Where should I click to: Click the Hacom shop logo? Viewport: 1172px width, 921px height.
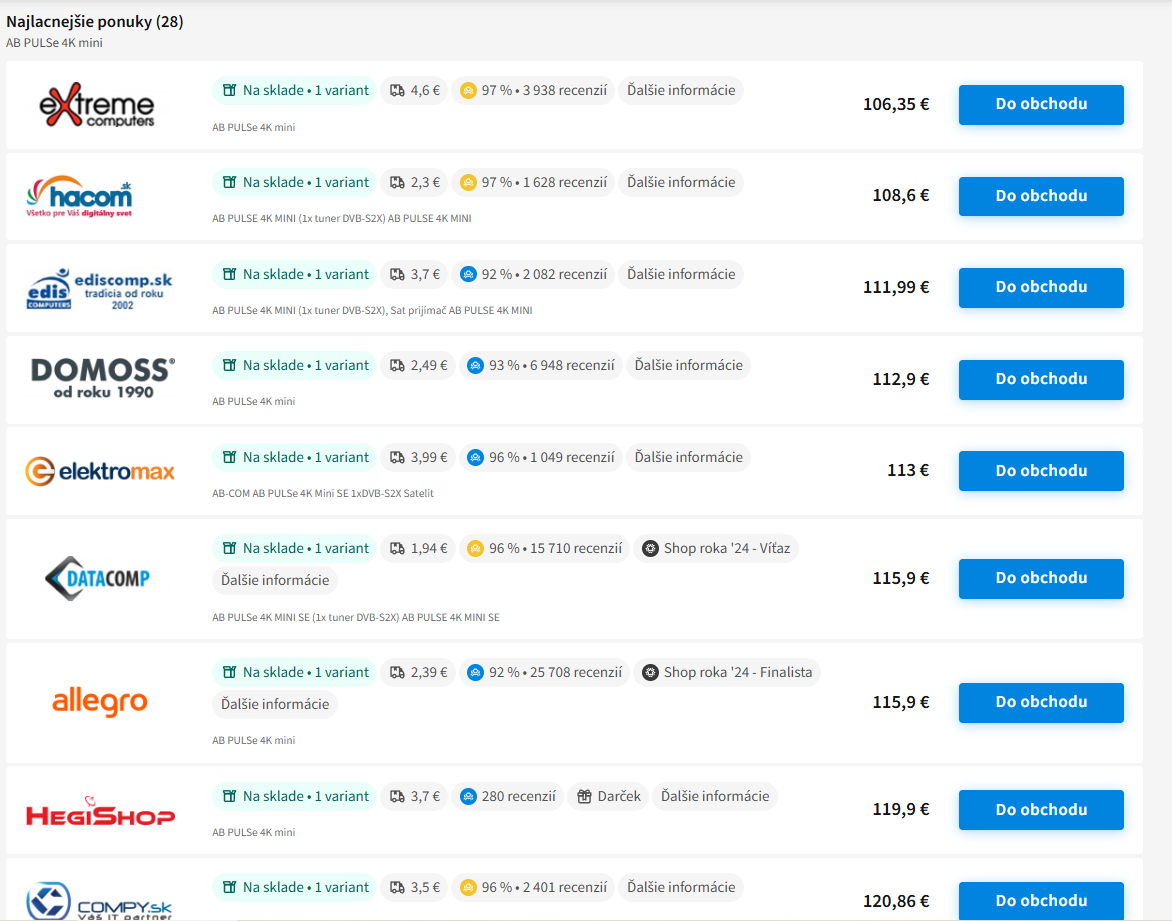tap(79, 197)
